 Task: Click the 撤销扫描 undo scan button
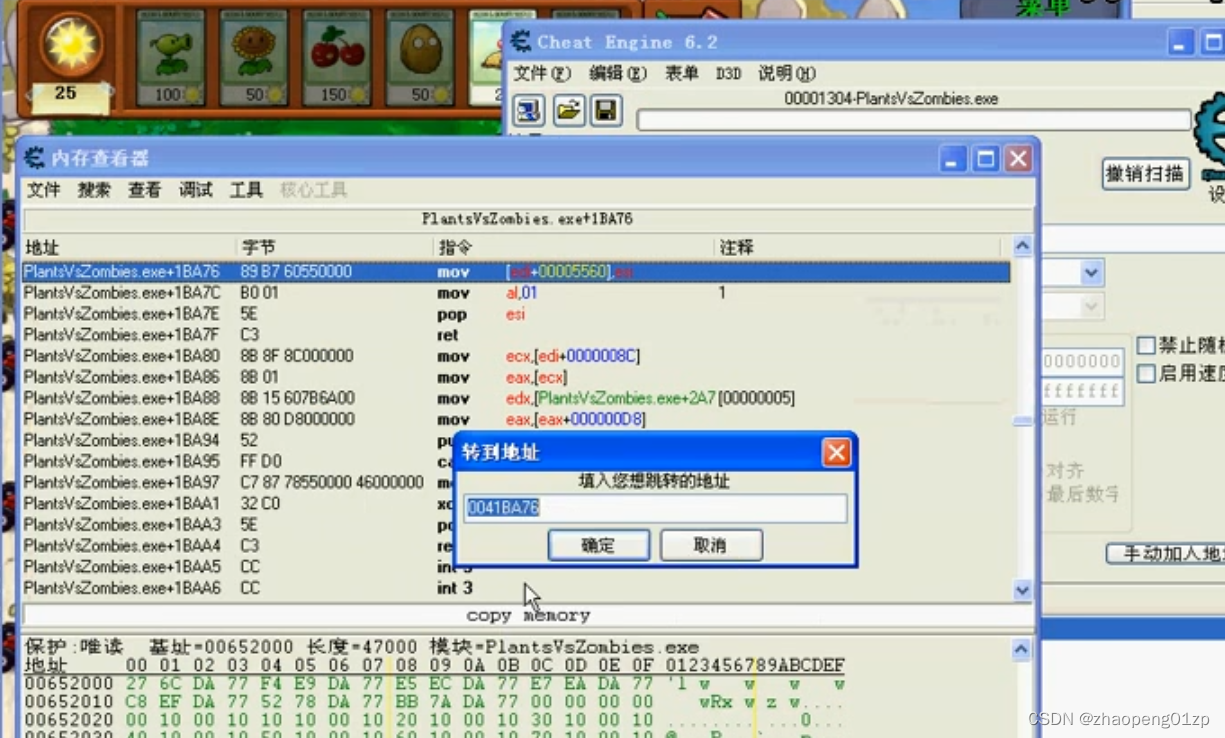pos(1145,174)
